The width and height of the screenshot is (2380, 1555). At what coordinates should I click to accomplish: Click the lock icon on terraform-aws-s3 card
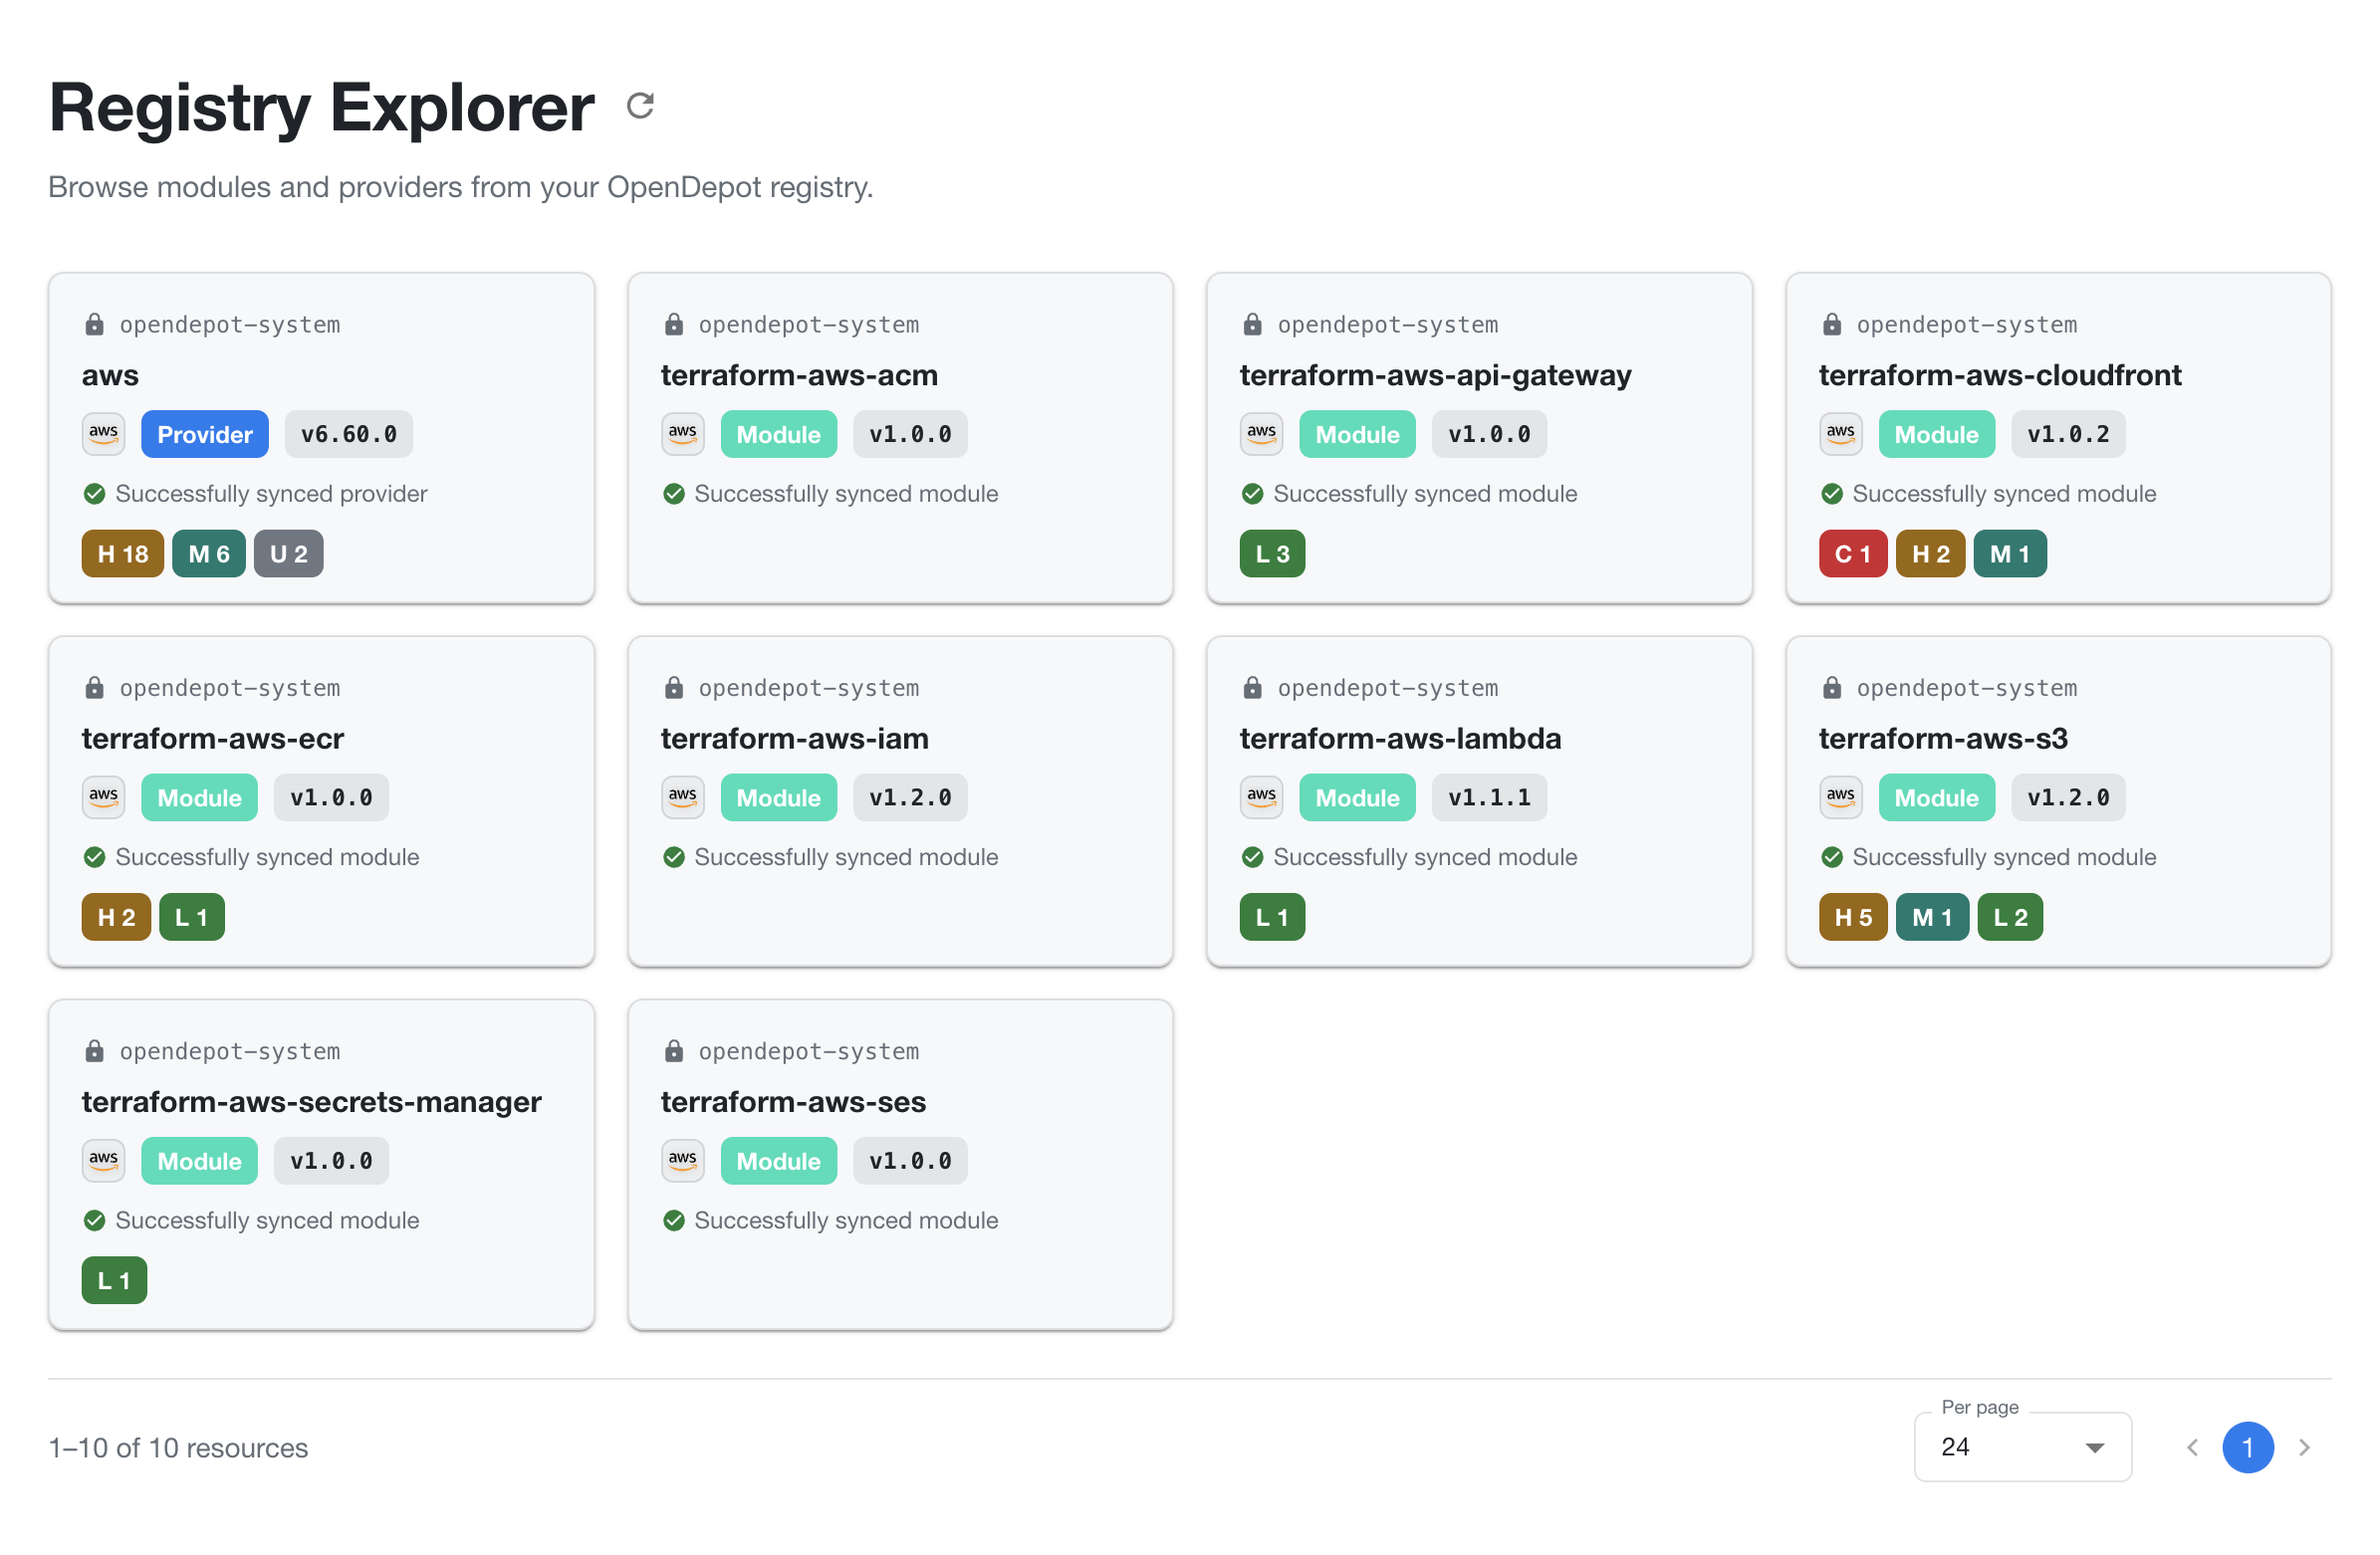[1832, 688]
